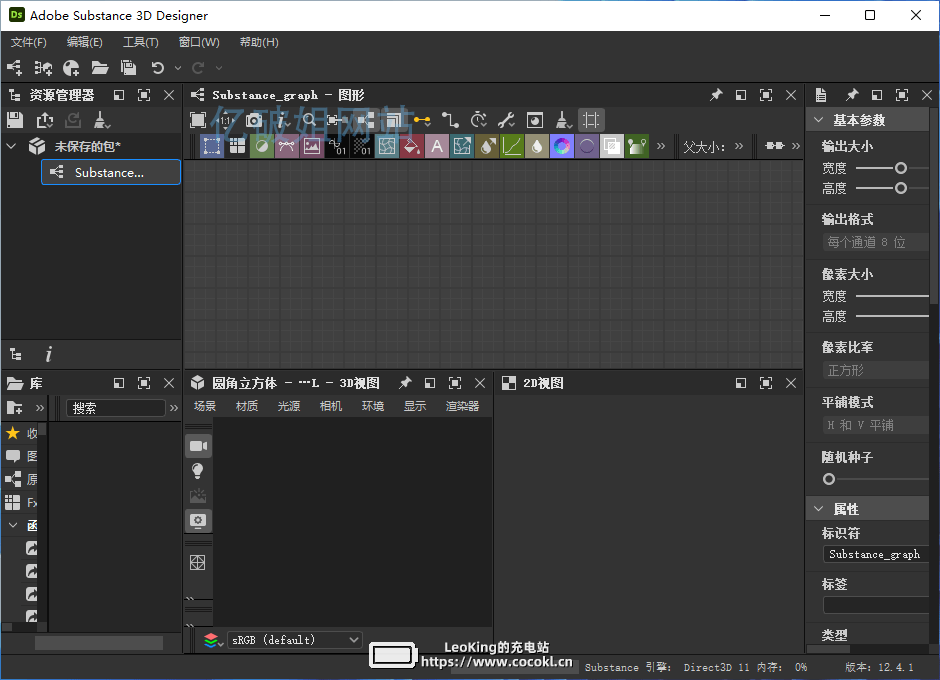
Task: Add an HSL node (color ring icon)
Action: pos(562,146)
